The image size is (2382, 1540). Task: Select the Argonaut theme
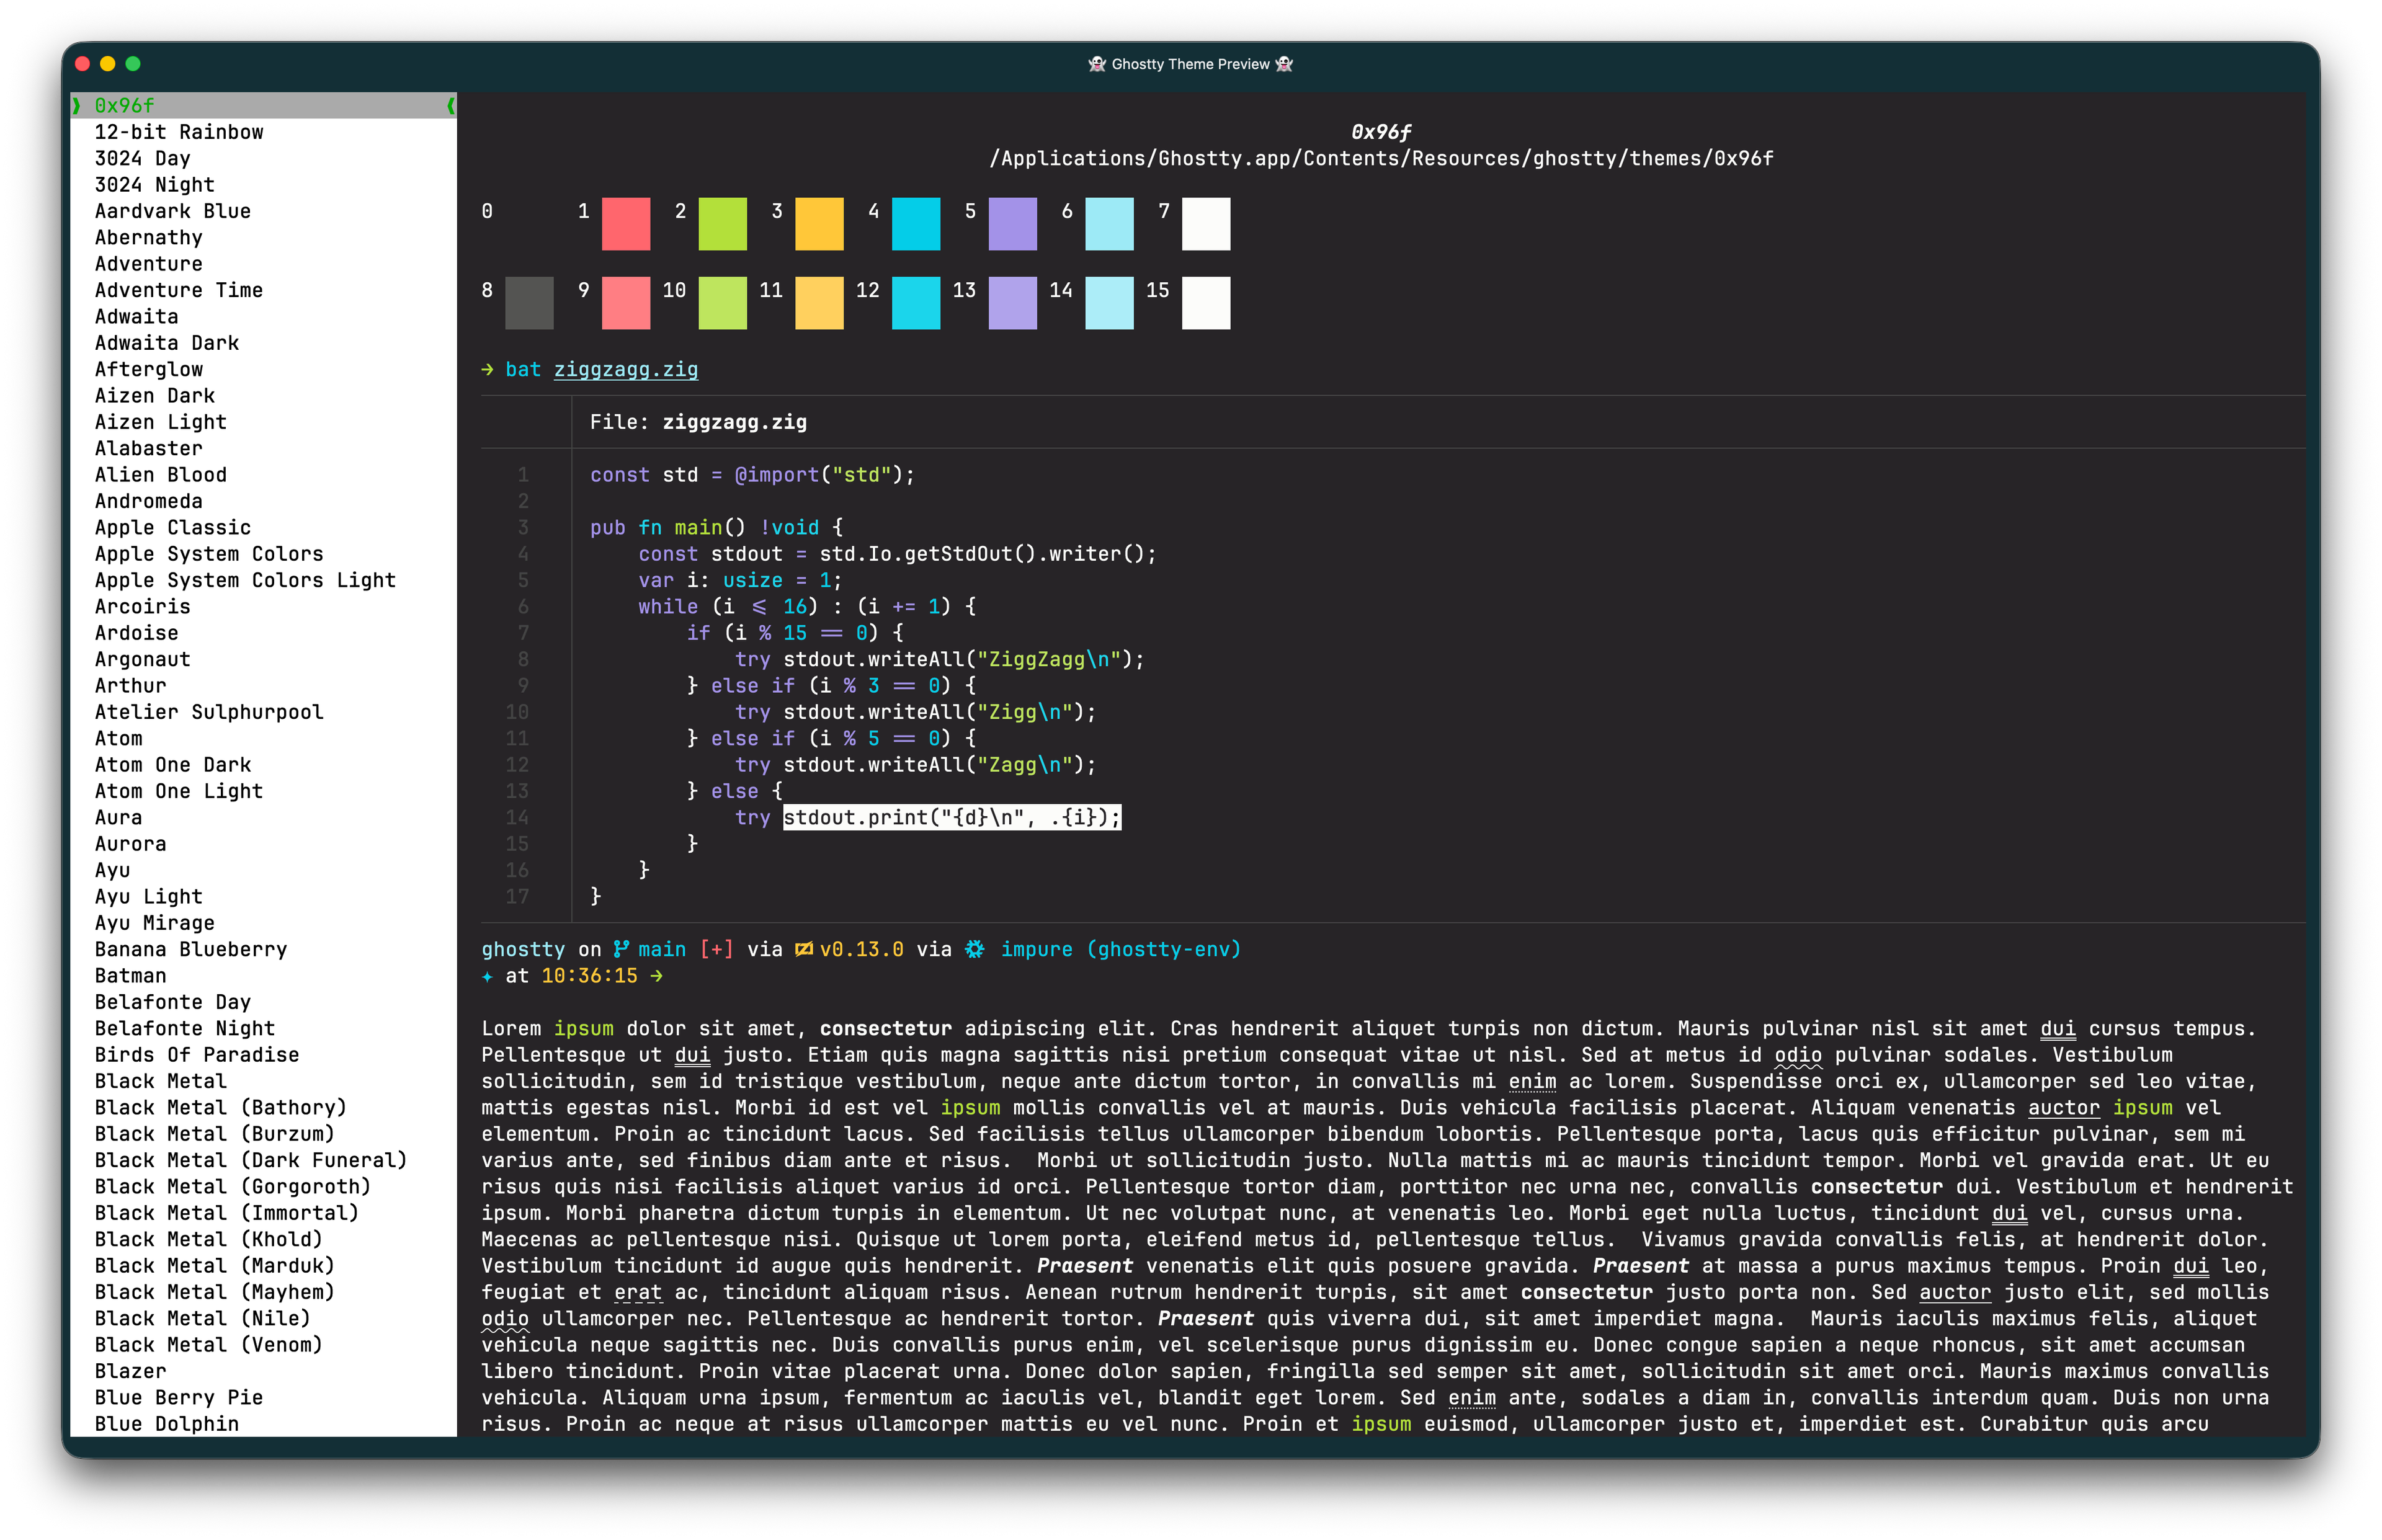[142, 659]
